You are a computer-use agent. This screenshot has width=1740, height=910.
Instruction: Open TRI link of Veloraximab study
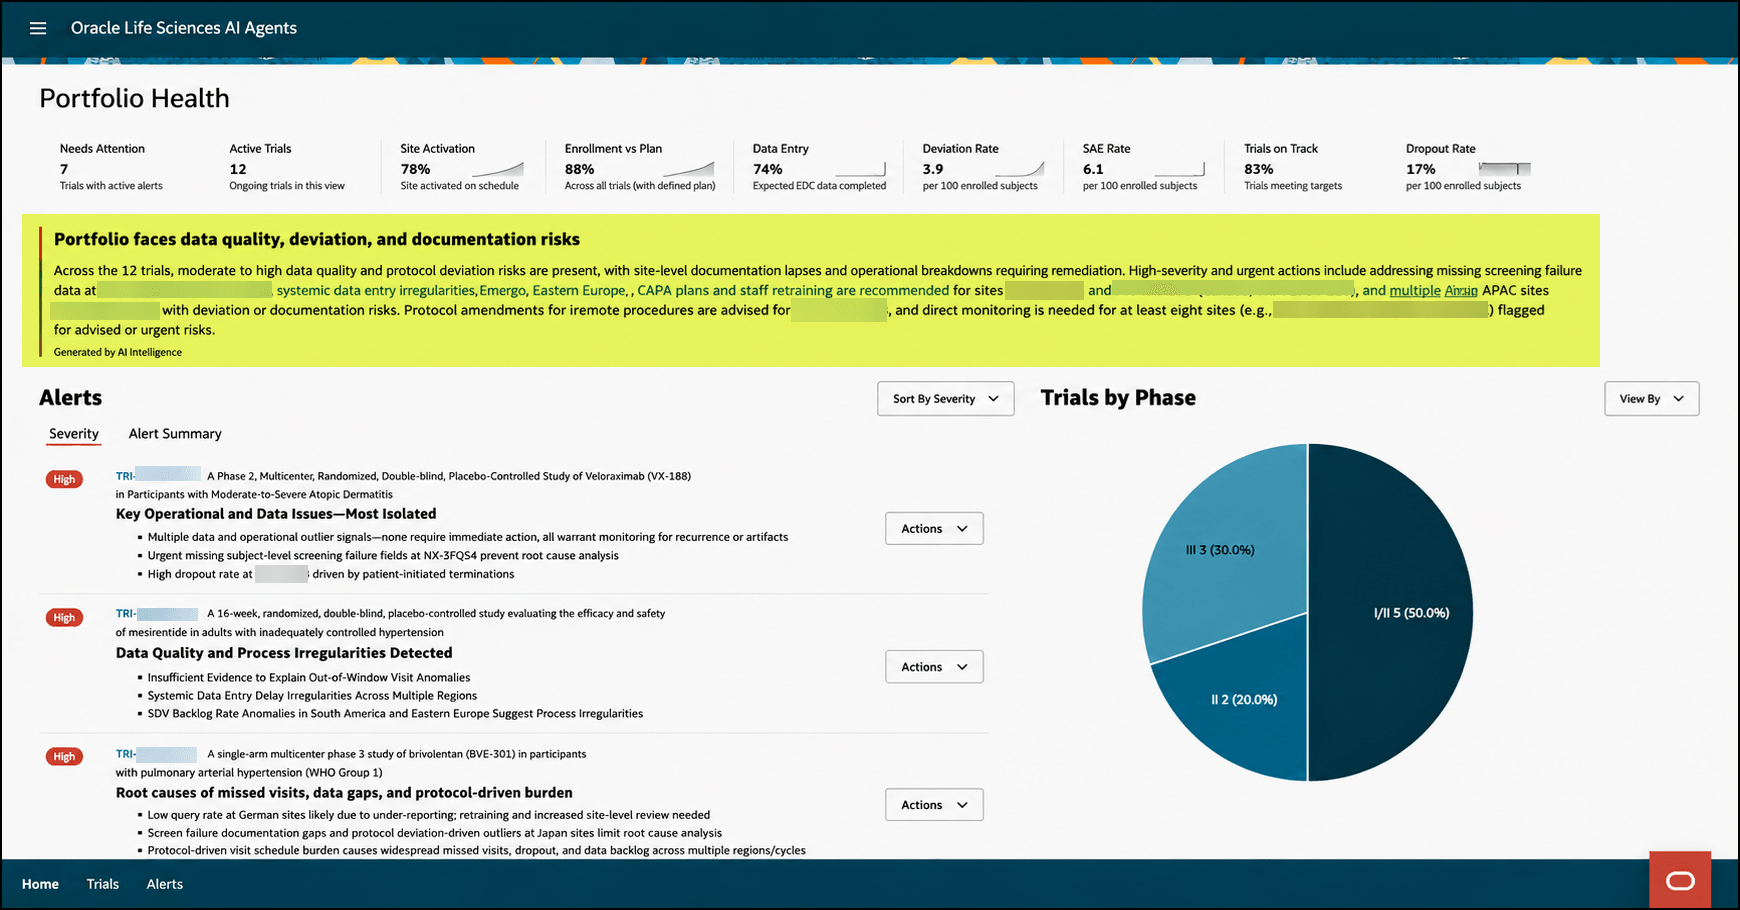tap(158, 476)
